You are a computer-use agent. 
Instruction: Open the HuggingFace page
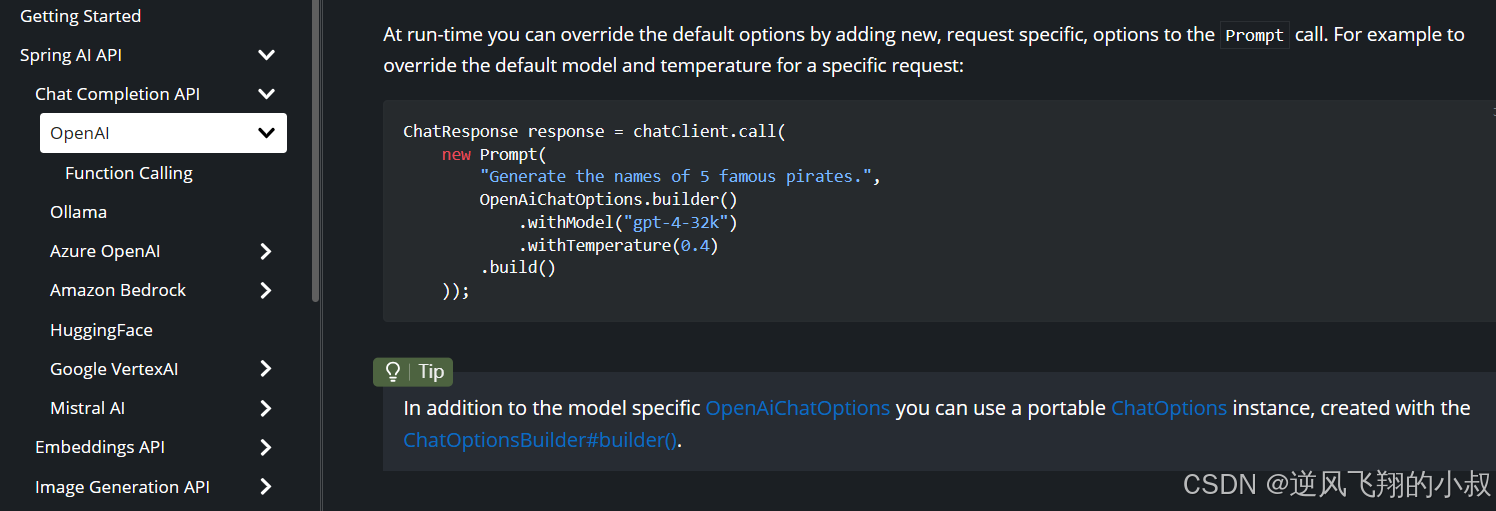click(101, 330)
